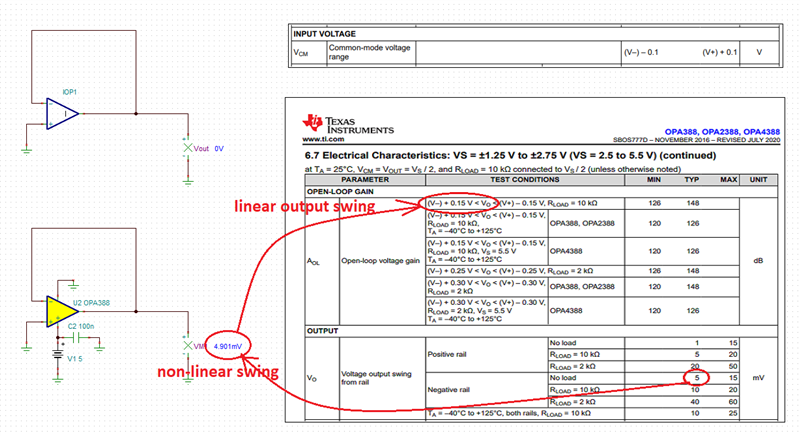The width and height of the screenshot is (800, 436).
Task: Click the V1 5 battery source symbol
Action: coord(58,355)
